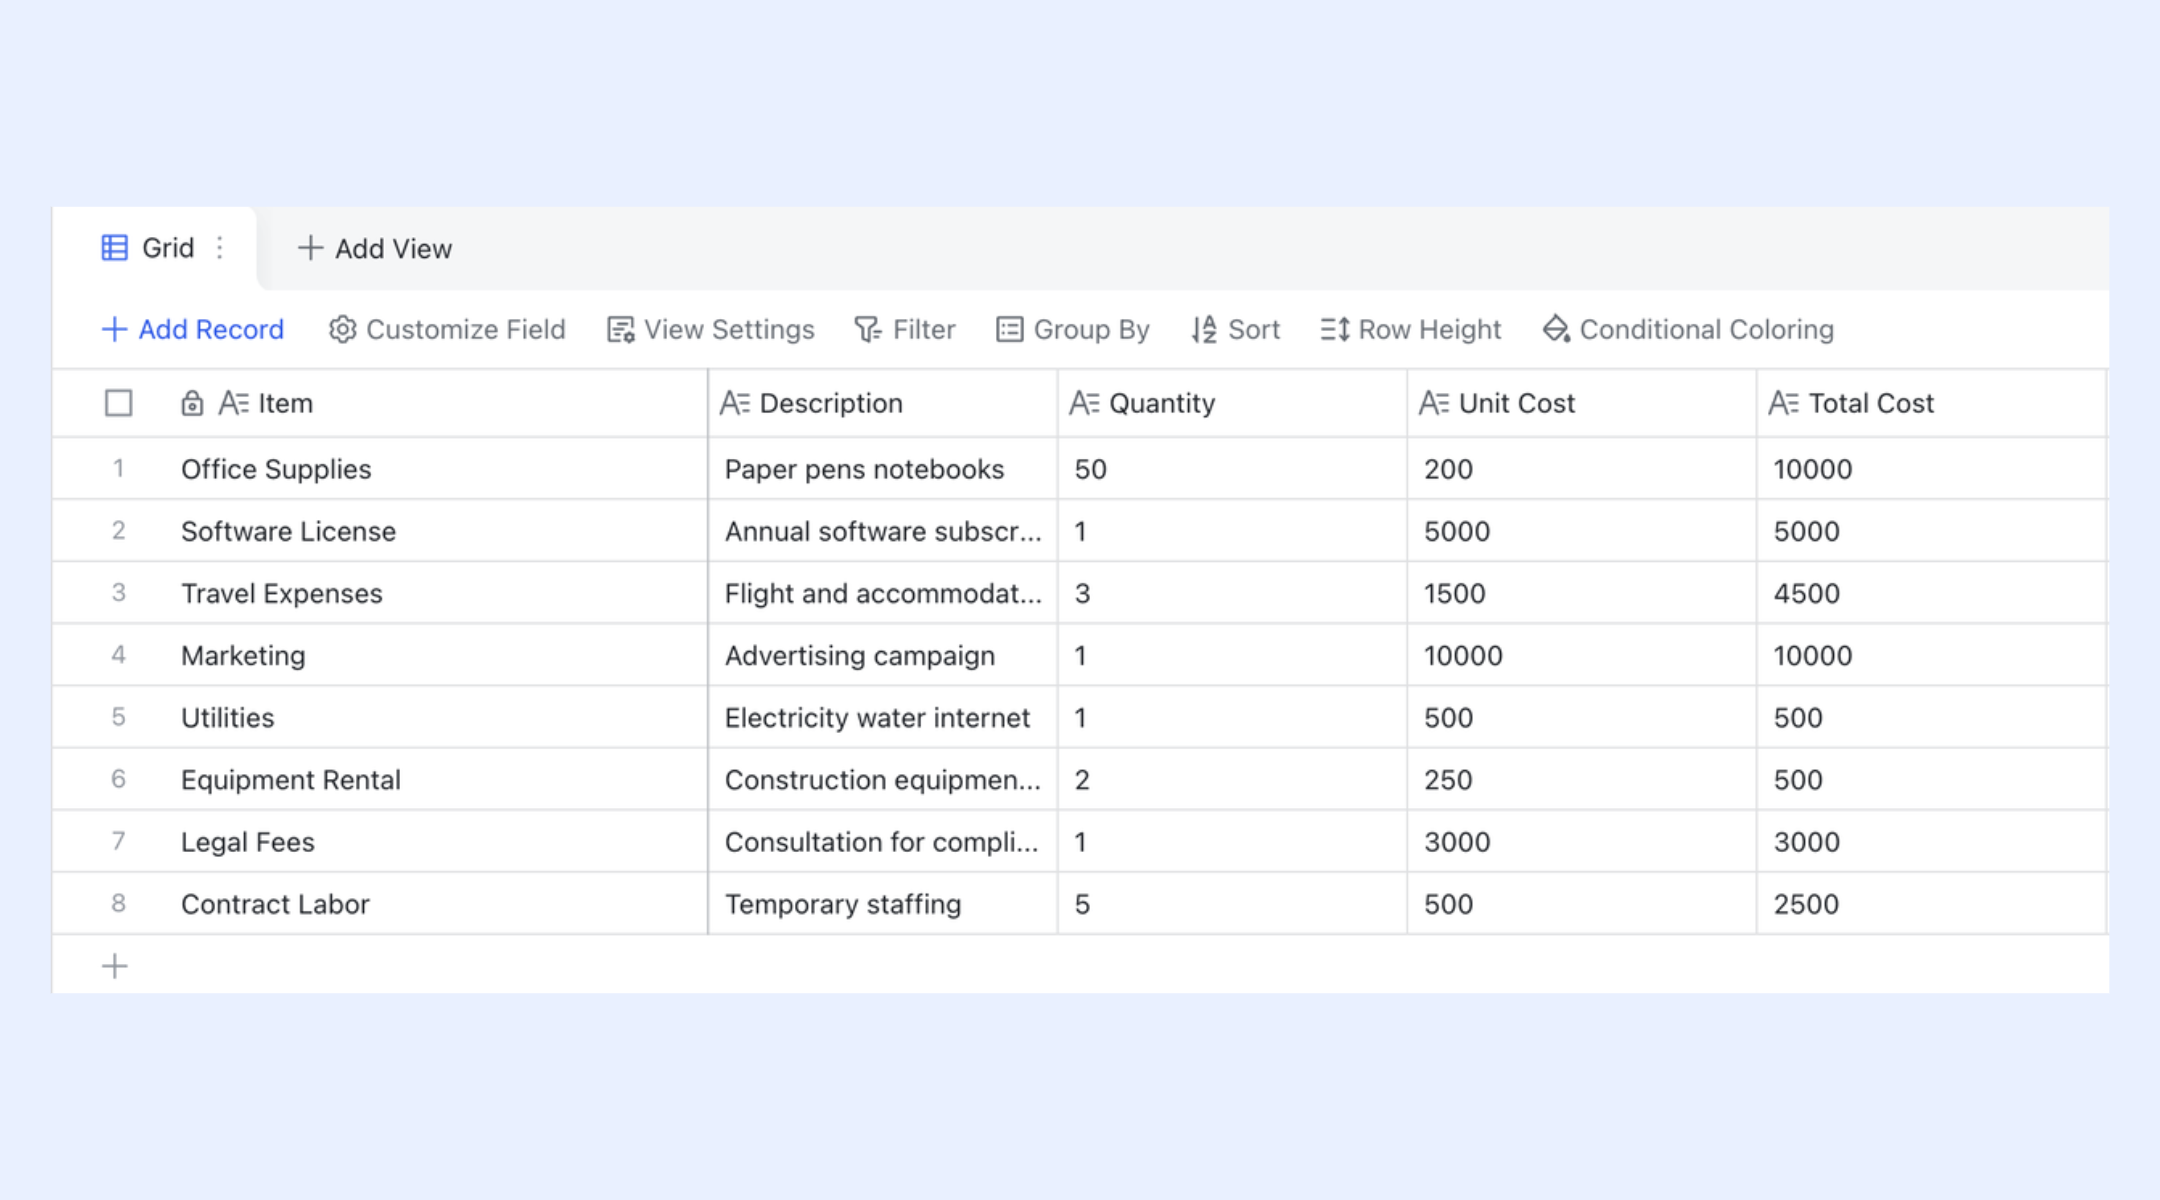Click the lock icon in Item header

(x=192, y=403)
